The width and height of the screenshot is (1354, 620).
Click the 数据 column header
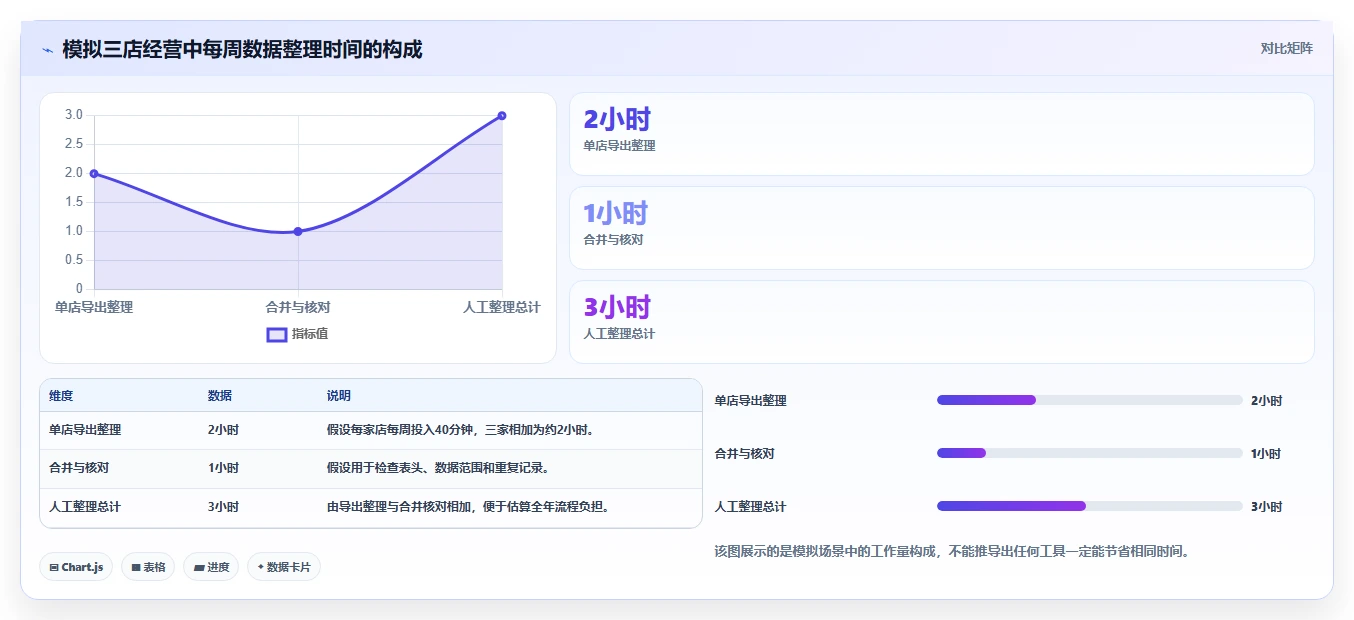pos(220,396)
